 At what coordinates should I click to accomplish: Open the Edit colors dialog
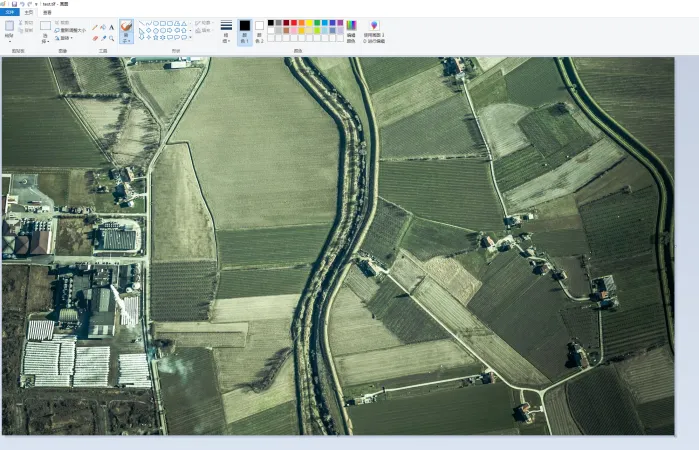coord(351,30)
